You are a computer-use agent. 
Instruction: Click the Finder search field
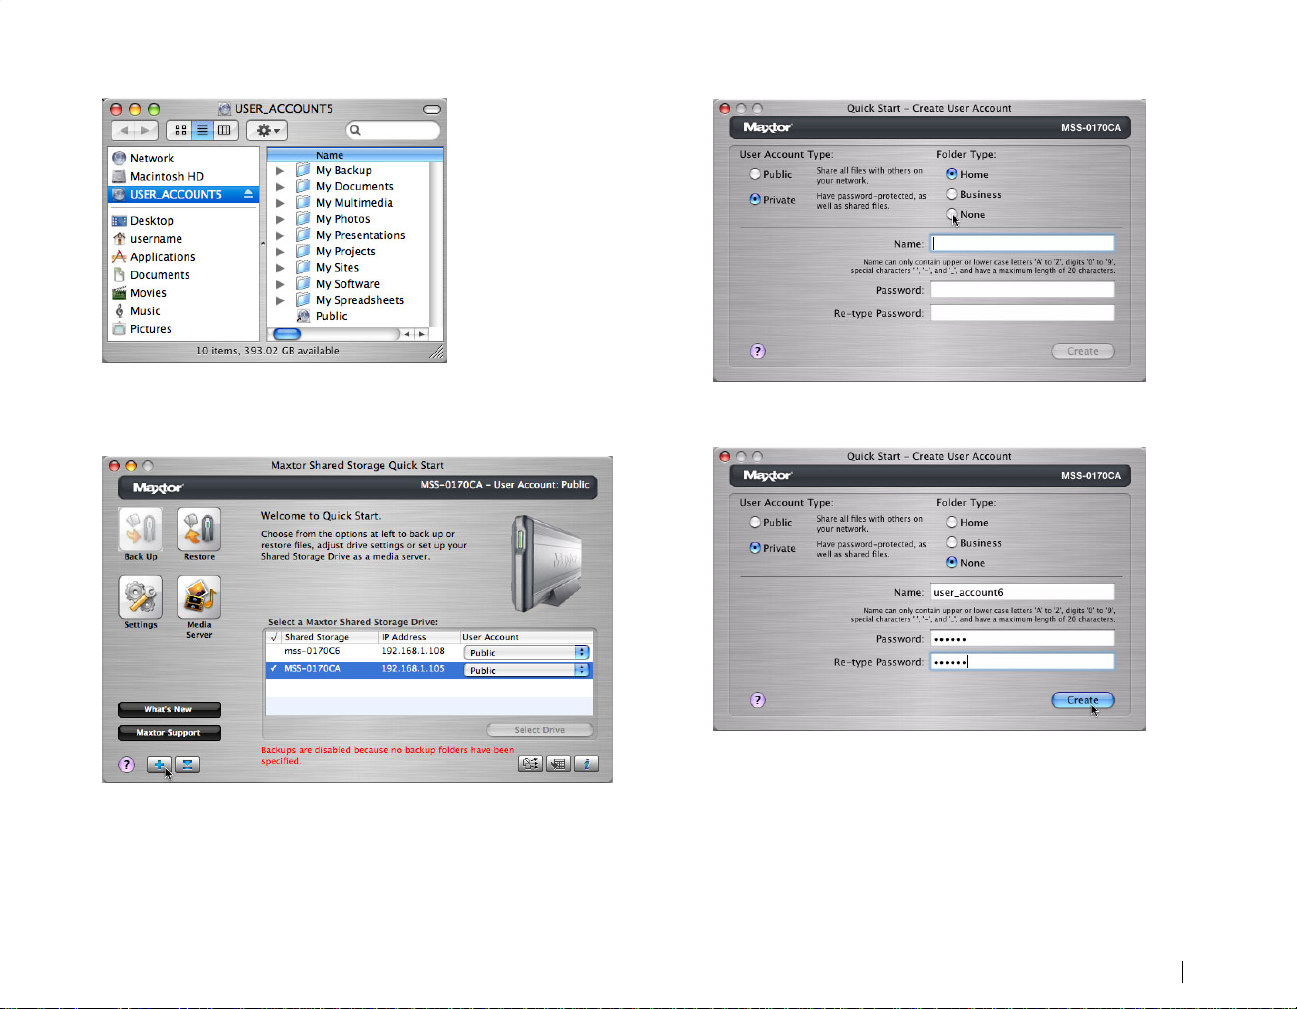point(393,130)
